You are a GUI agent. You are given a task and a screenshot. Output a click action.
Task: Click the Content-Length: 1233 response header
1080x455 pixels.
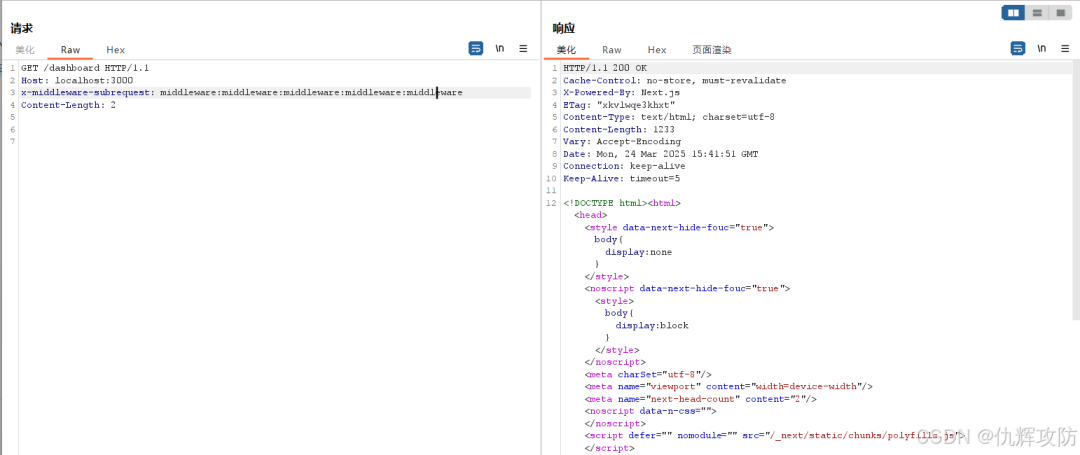619,129
